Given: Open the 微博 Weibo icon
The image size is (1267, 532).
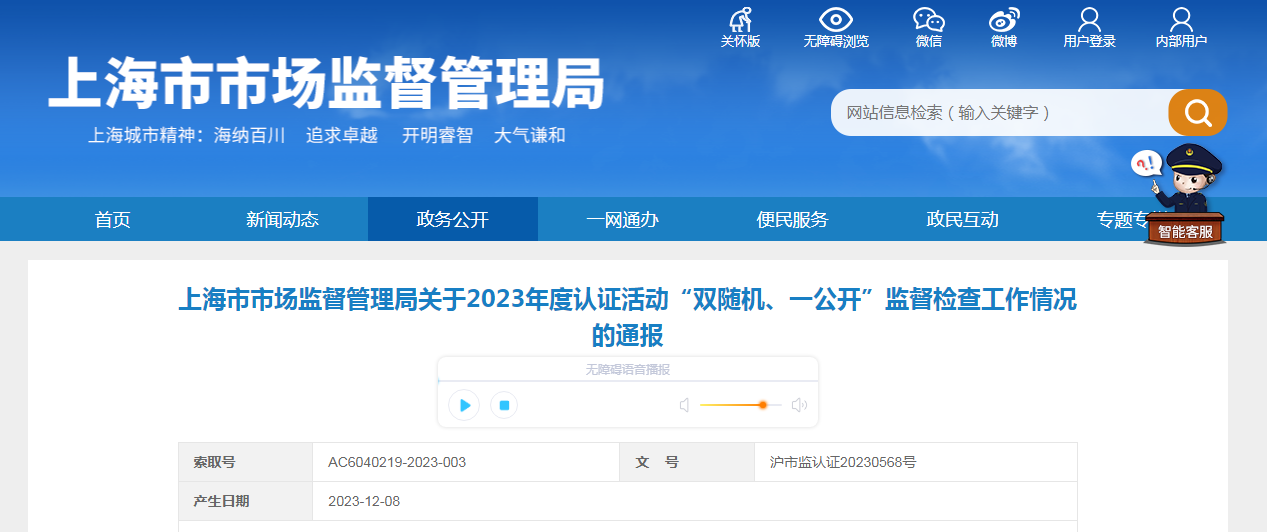Looking at the screenshot, I should pos(1004,19).
